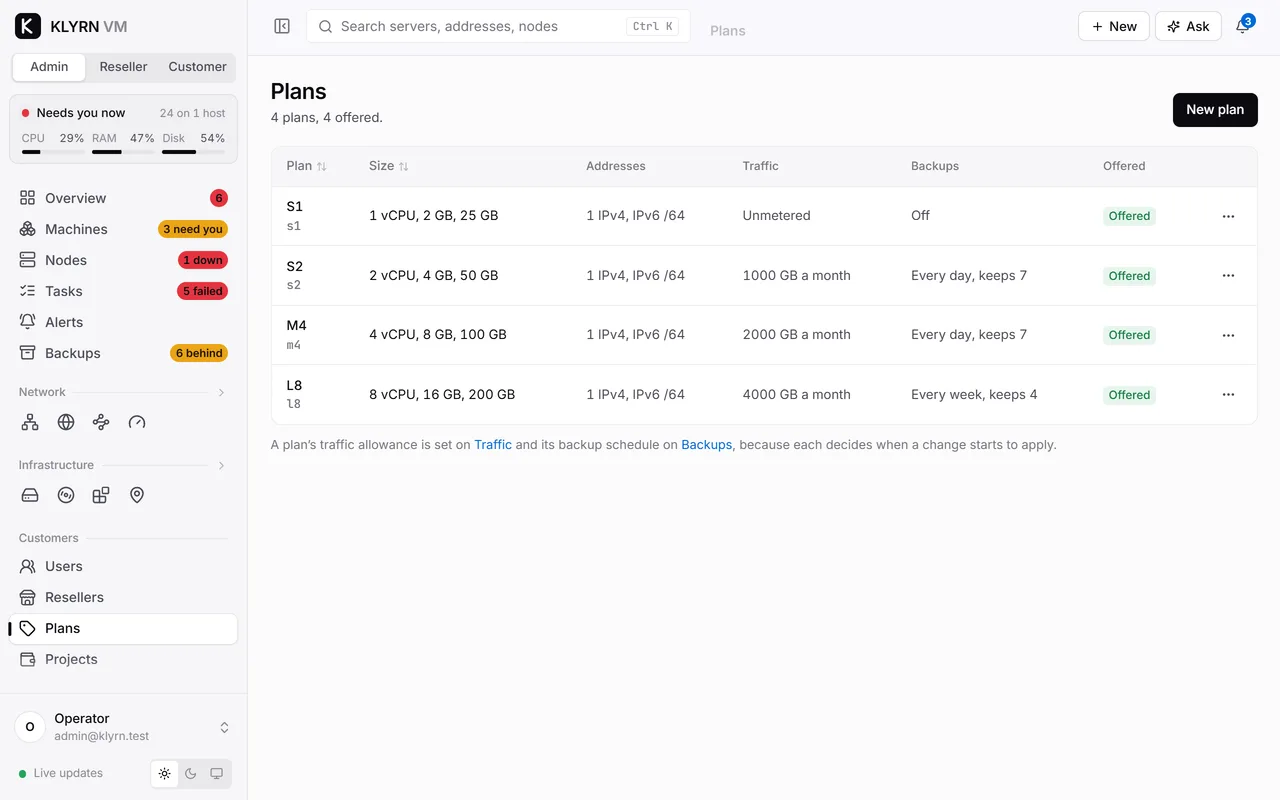Click the disc image icon under Infrastructure
Image resolution: width=1280 pixels, height=800 pixels.
pyautogui.click(x=66, y=495)
